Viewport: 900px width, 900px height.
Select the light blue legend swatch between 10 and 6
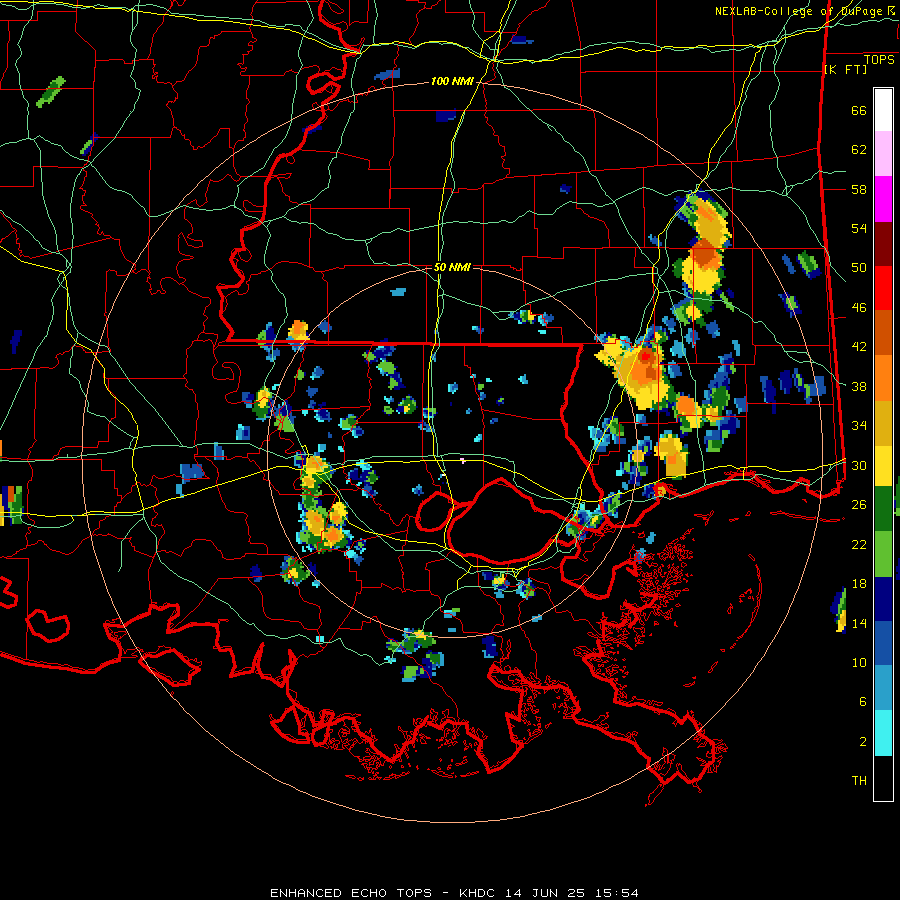[883, 688]
